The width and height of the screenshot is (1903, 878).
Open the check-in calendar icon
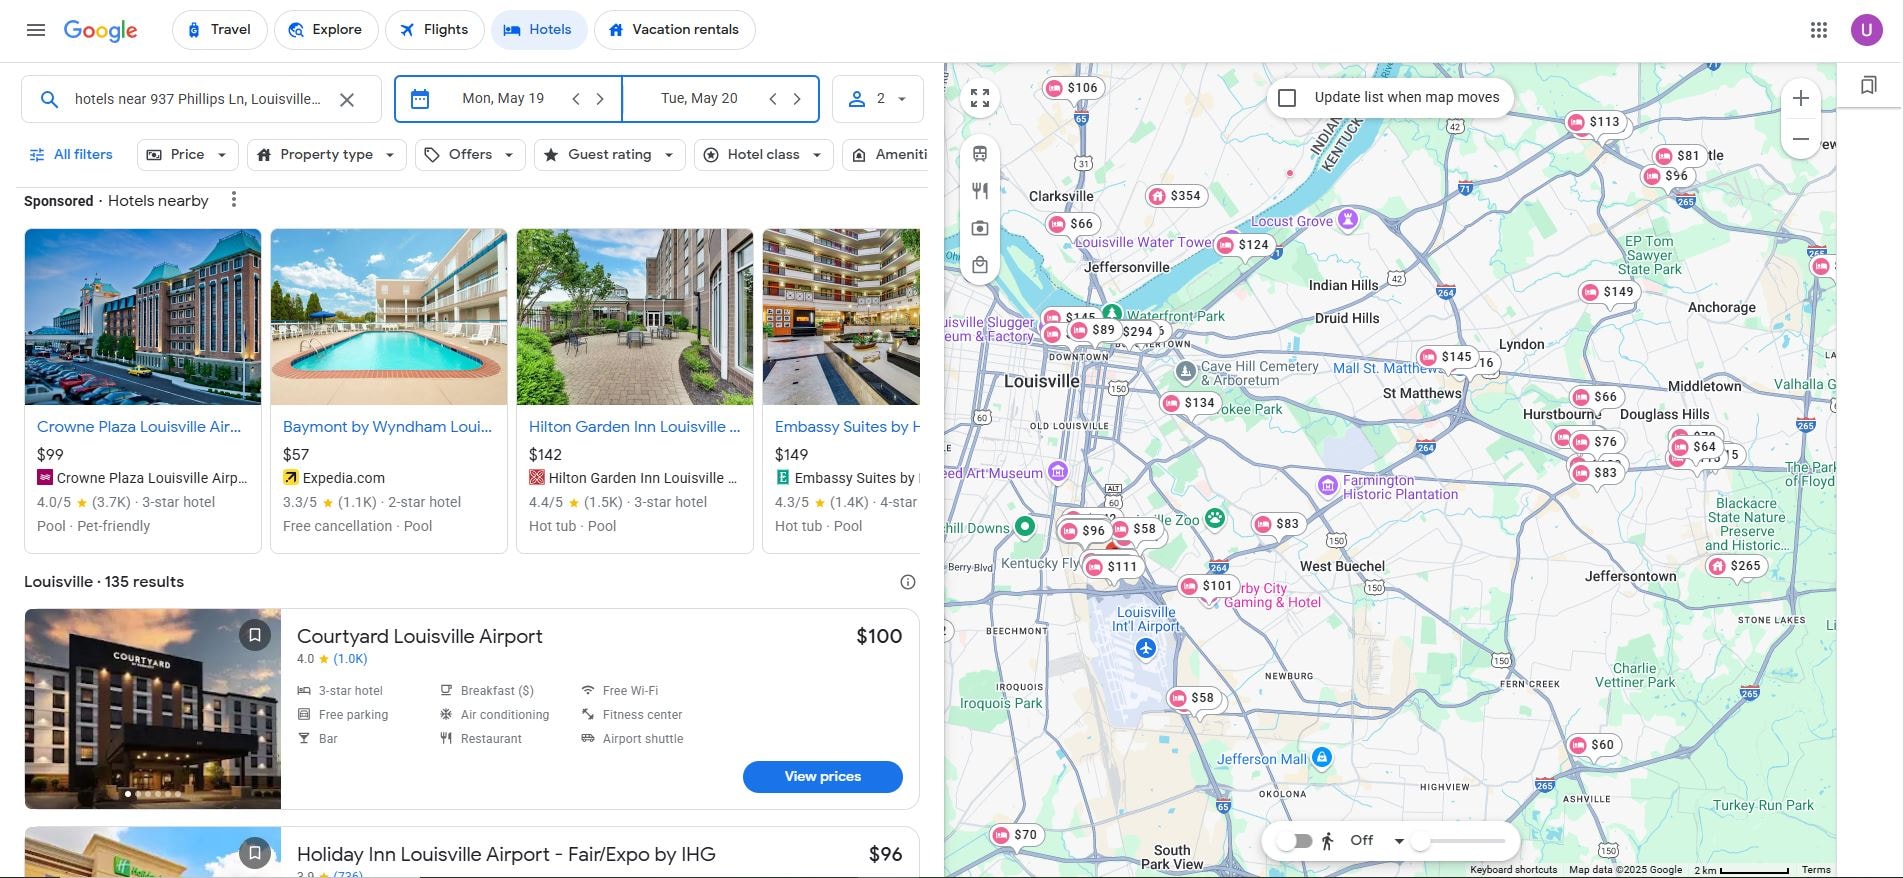pos(420,99)
